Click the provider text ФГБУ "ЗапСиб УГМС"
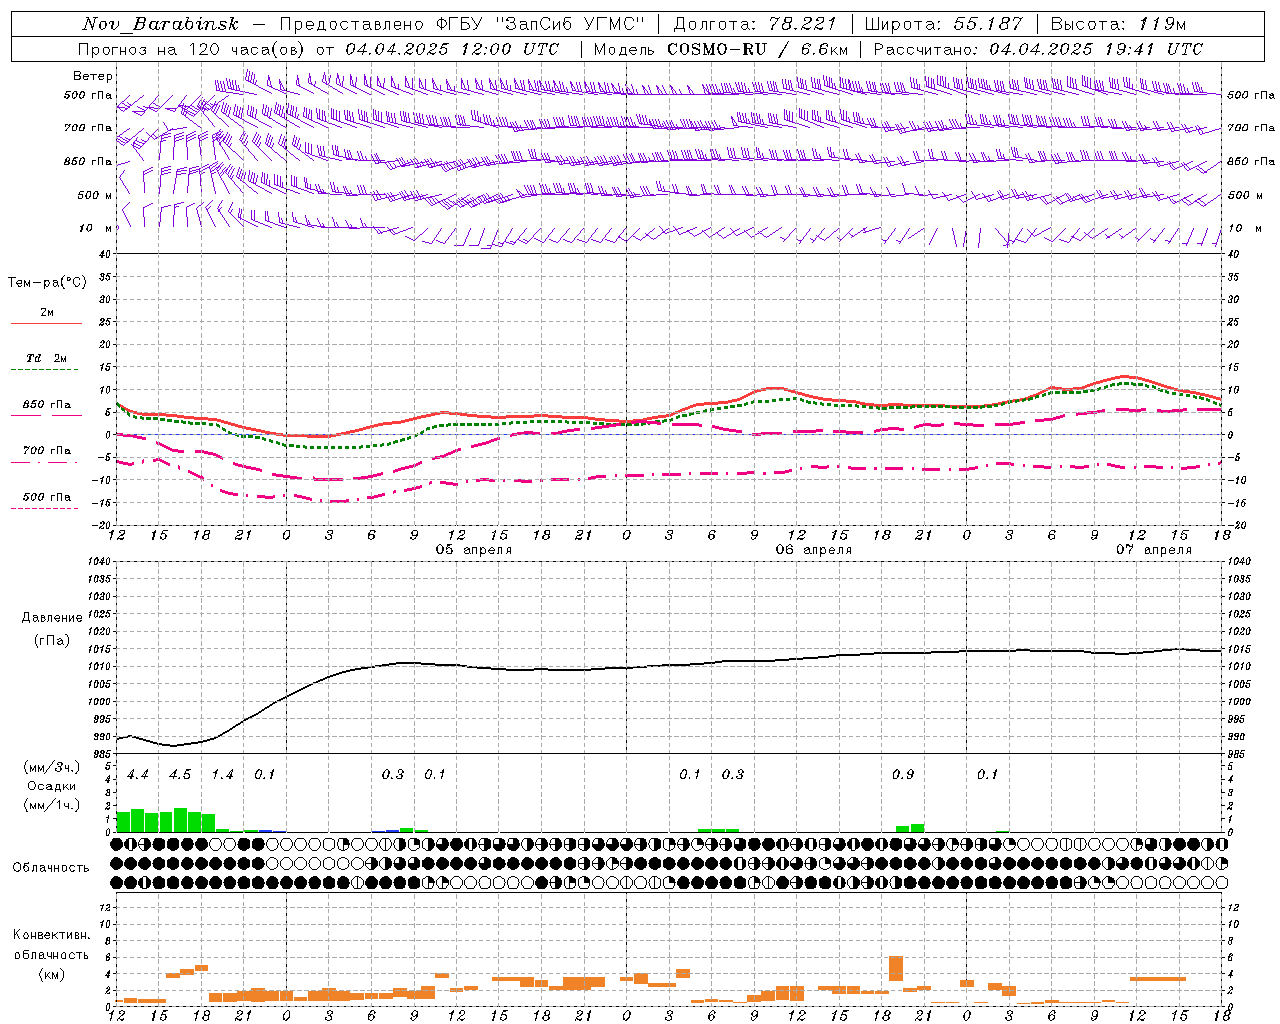The width and height of the screenshot is (1280, 1024). [541, 24]
